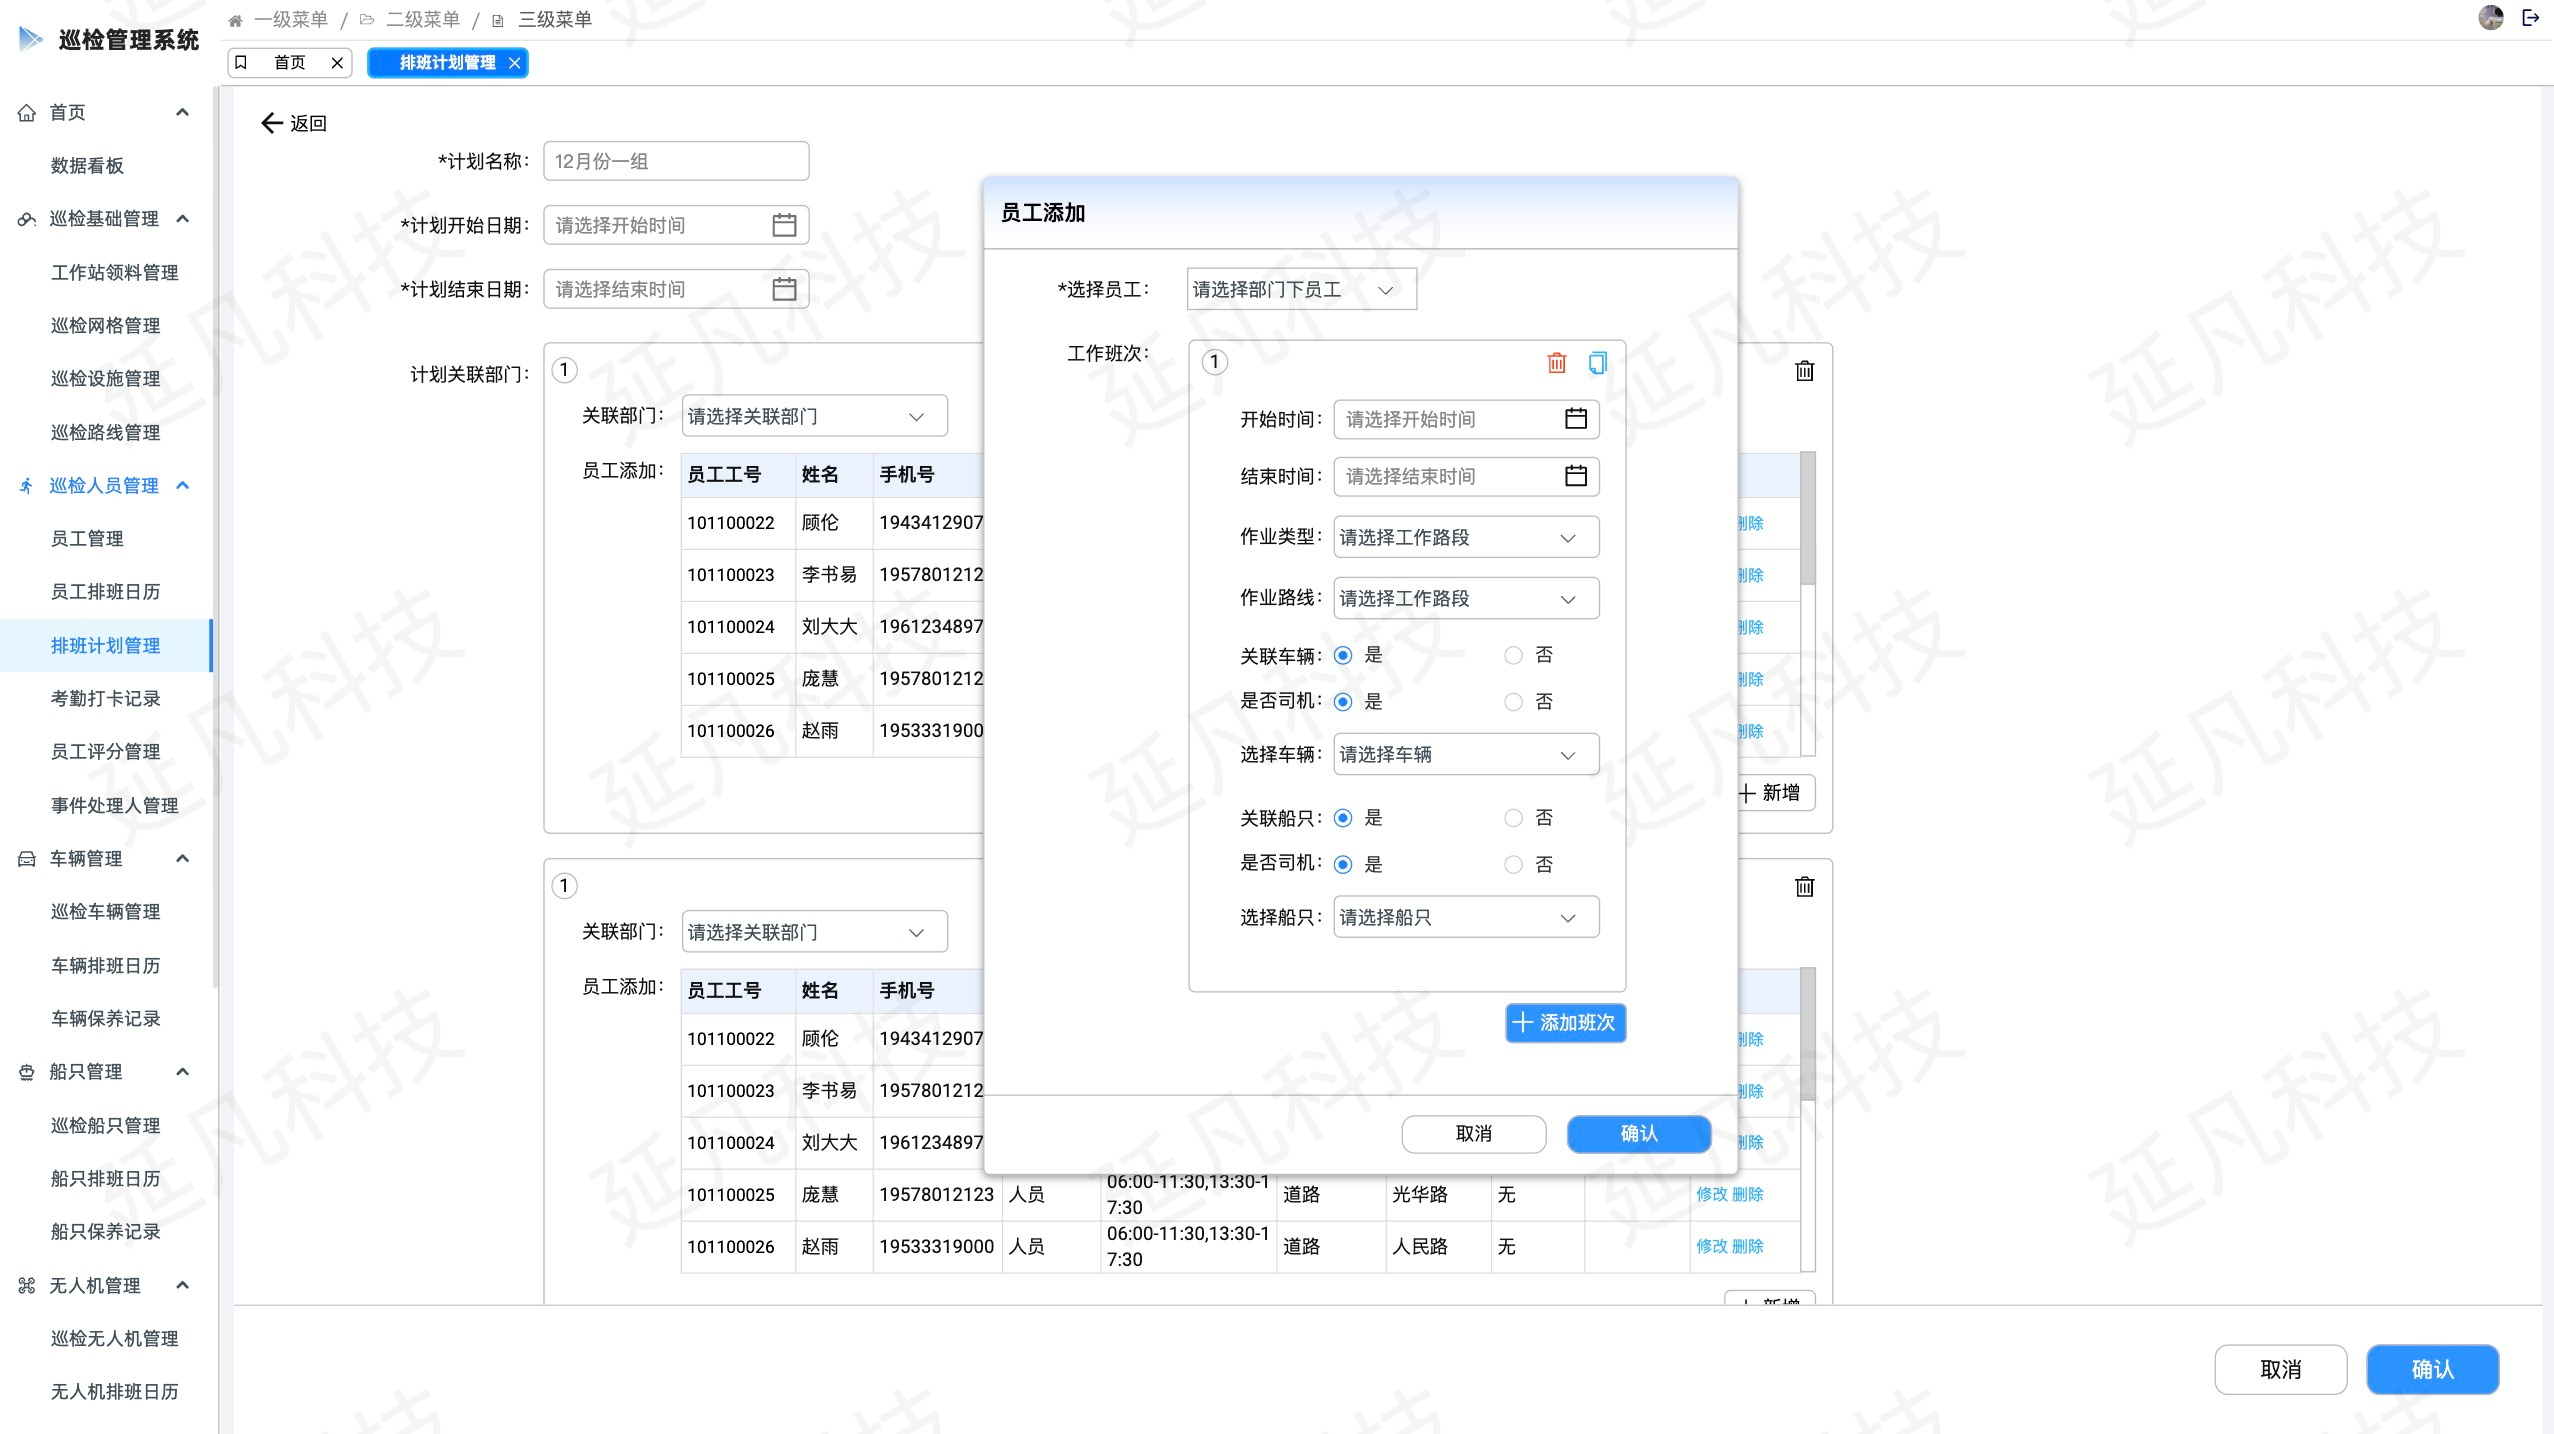The image size is (2554, 1434).
Task: Click page-level 确认 button at bottom
Action: click(2432, 1369)
